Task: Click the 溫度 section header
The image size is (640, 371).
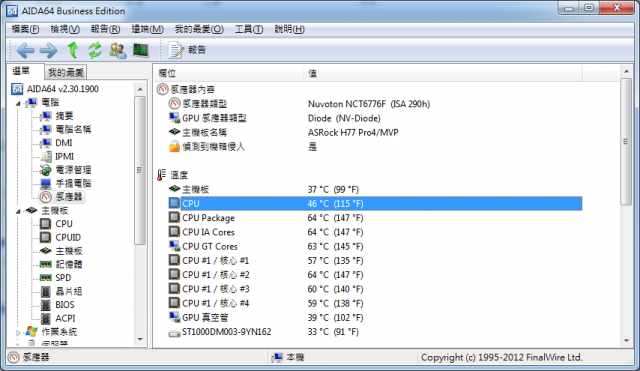Action: coord(172,175)
